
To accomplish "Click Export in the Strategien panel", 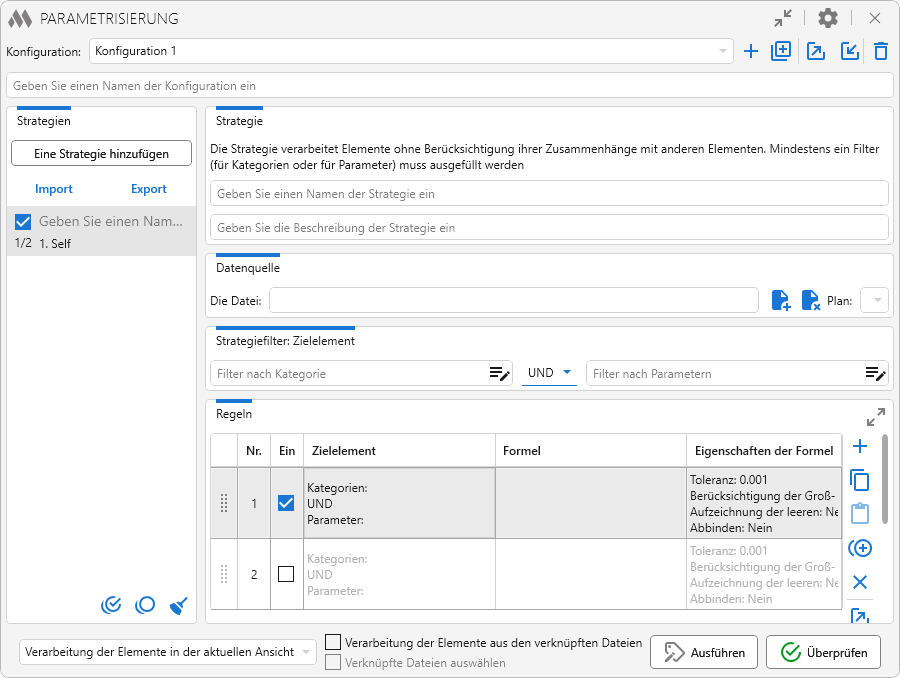I will [149, 189].
